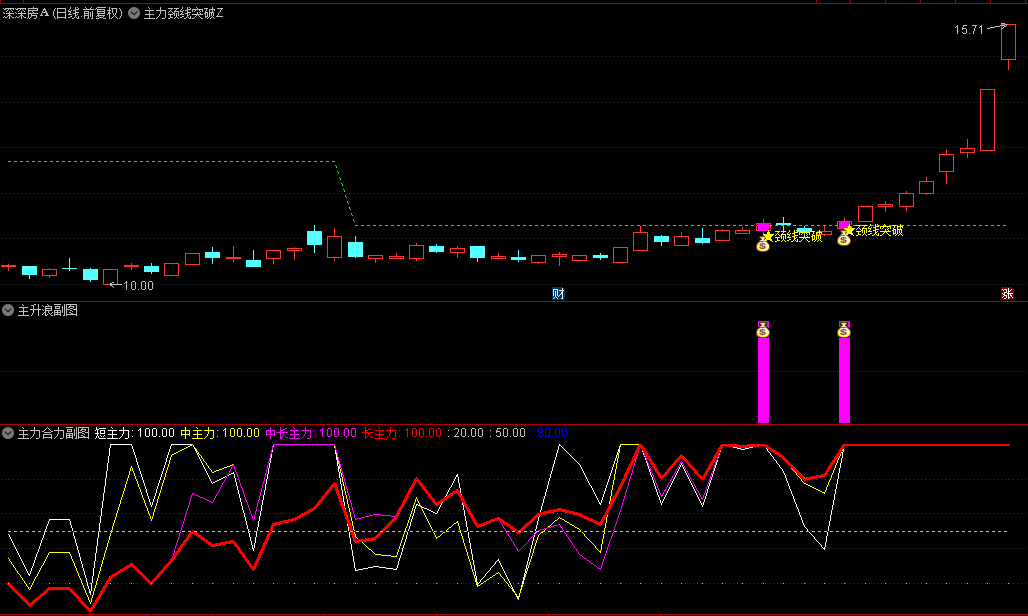
Task: Click the 10.00 low price label
Action: pos(138,286)
